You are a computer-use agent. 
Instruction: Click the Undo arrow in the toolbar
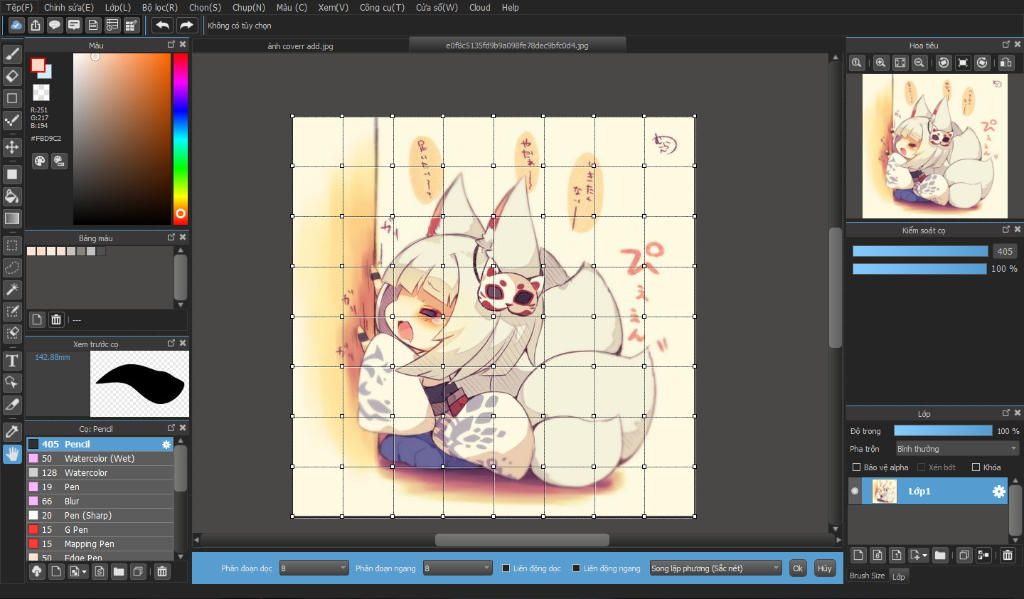click(162, 25)
